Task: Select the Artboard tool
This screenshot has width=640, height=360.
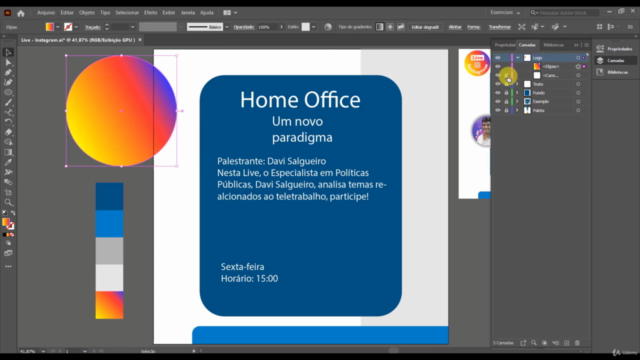Action: point(8,192)
